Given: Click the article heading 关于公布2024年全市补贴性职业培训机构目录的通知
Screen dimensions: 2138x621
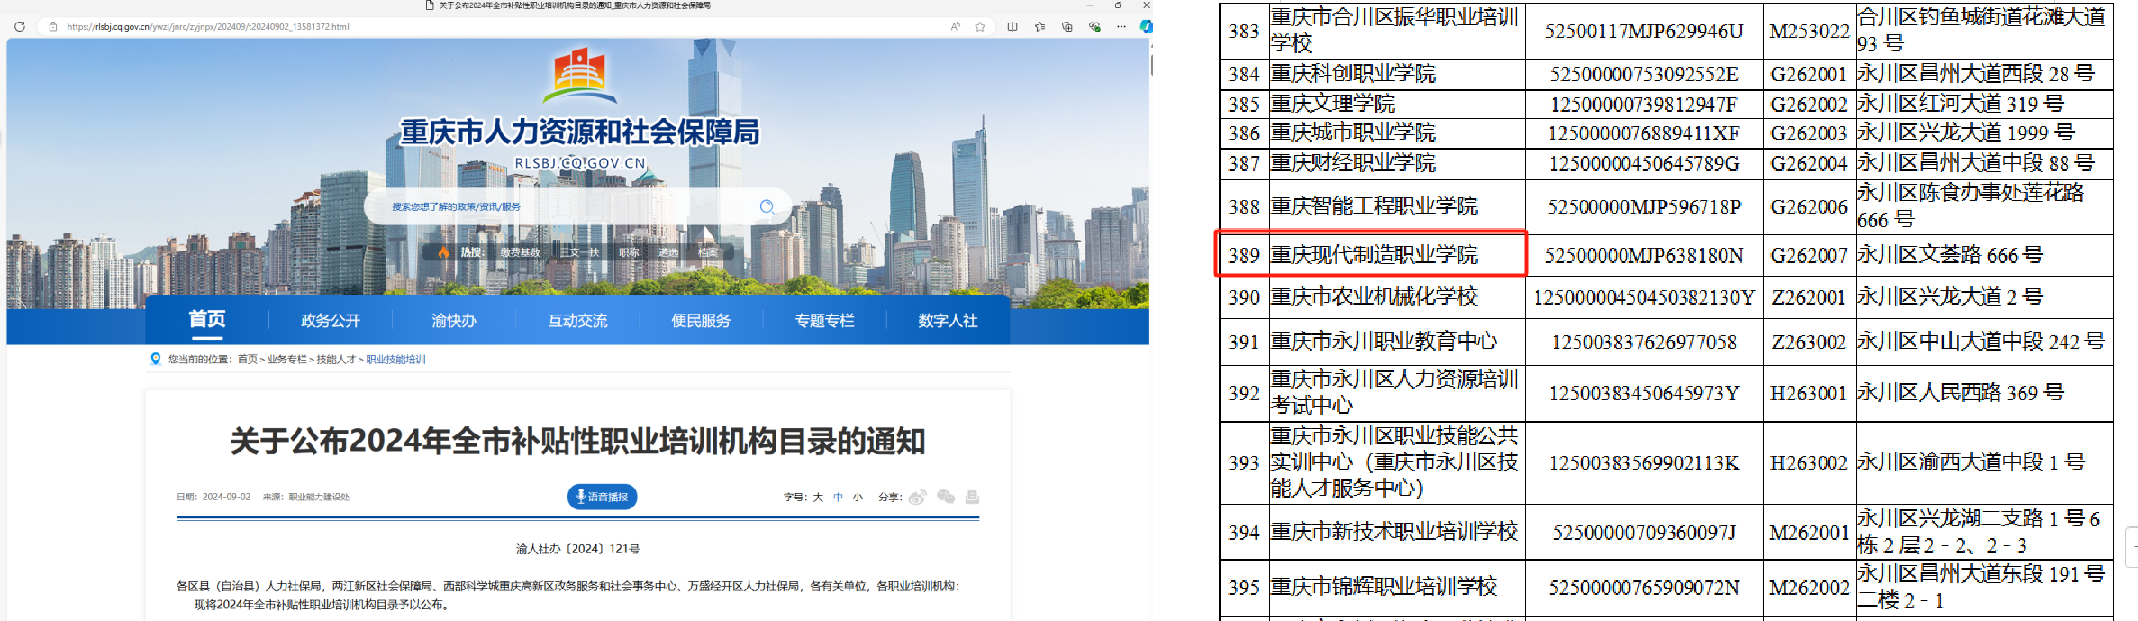Looking at the screenshot, I should click(578, 441).
